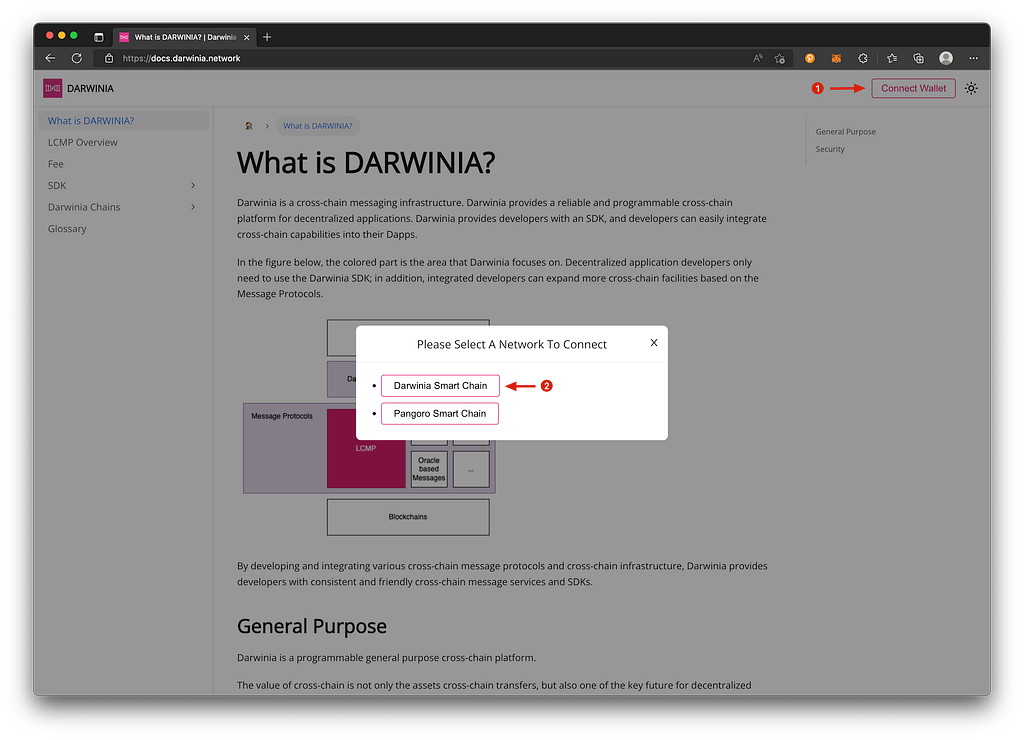
Task: Open the favorites list icon
Action: [x=892, y=58]
